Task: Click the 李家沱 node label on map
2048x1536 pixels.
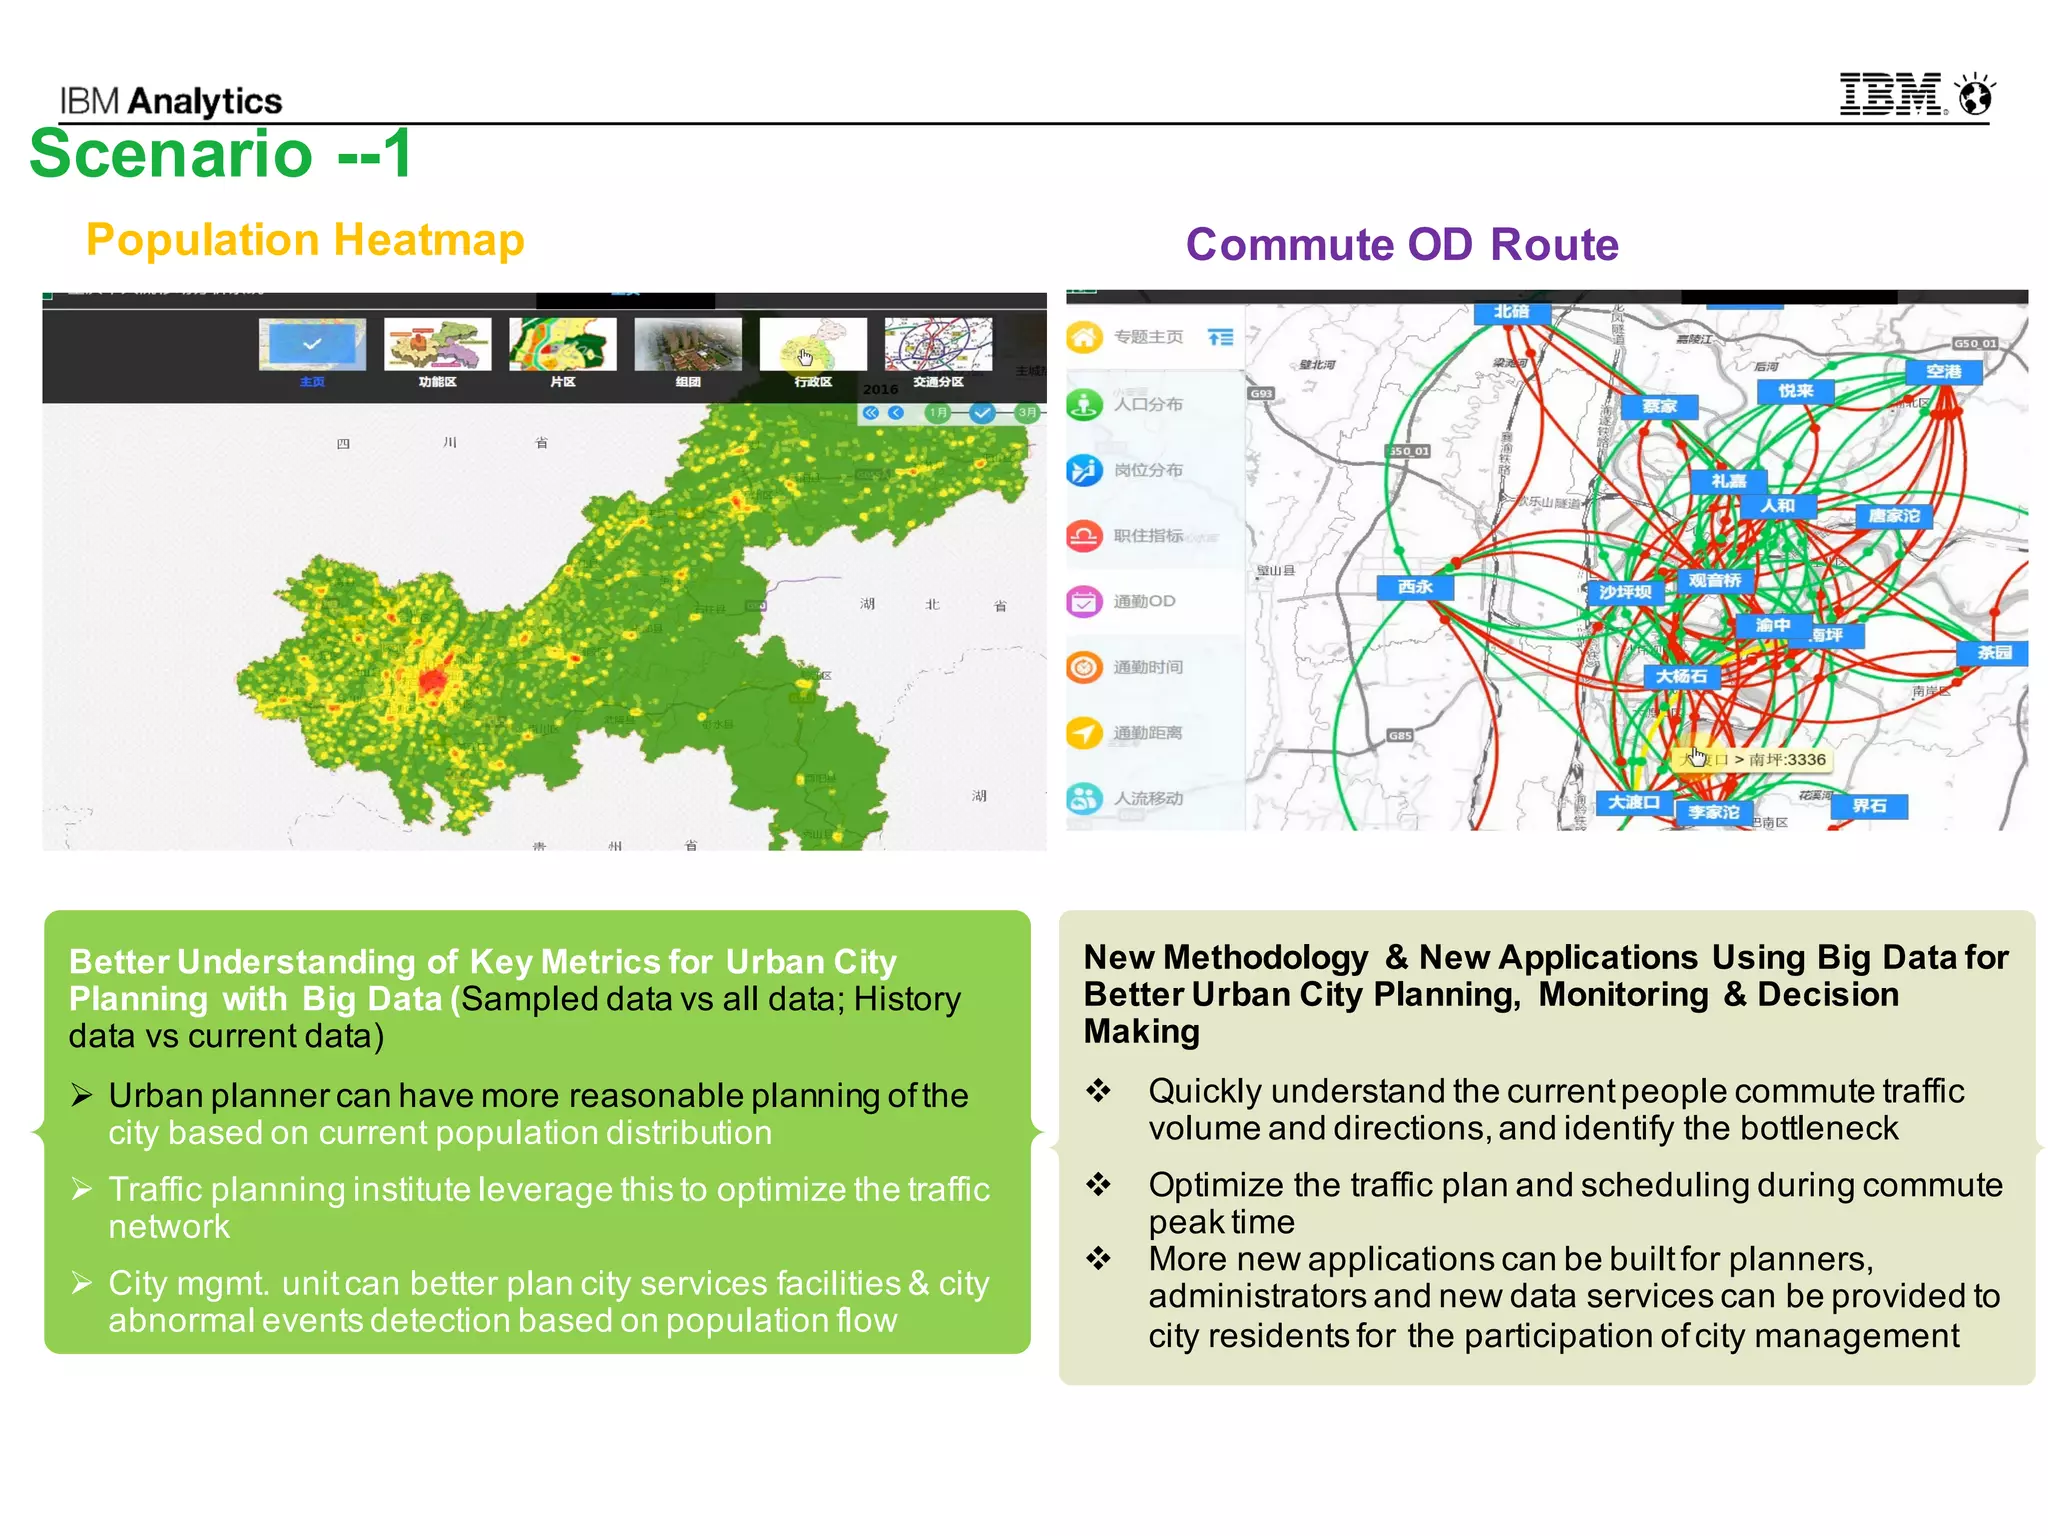Action: 1714,813
